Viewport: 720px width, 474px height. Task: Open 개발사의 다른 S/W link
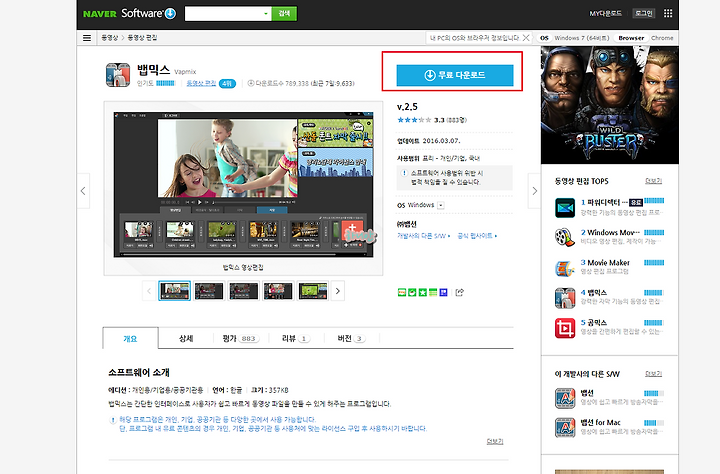click(x=423, y=236)
